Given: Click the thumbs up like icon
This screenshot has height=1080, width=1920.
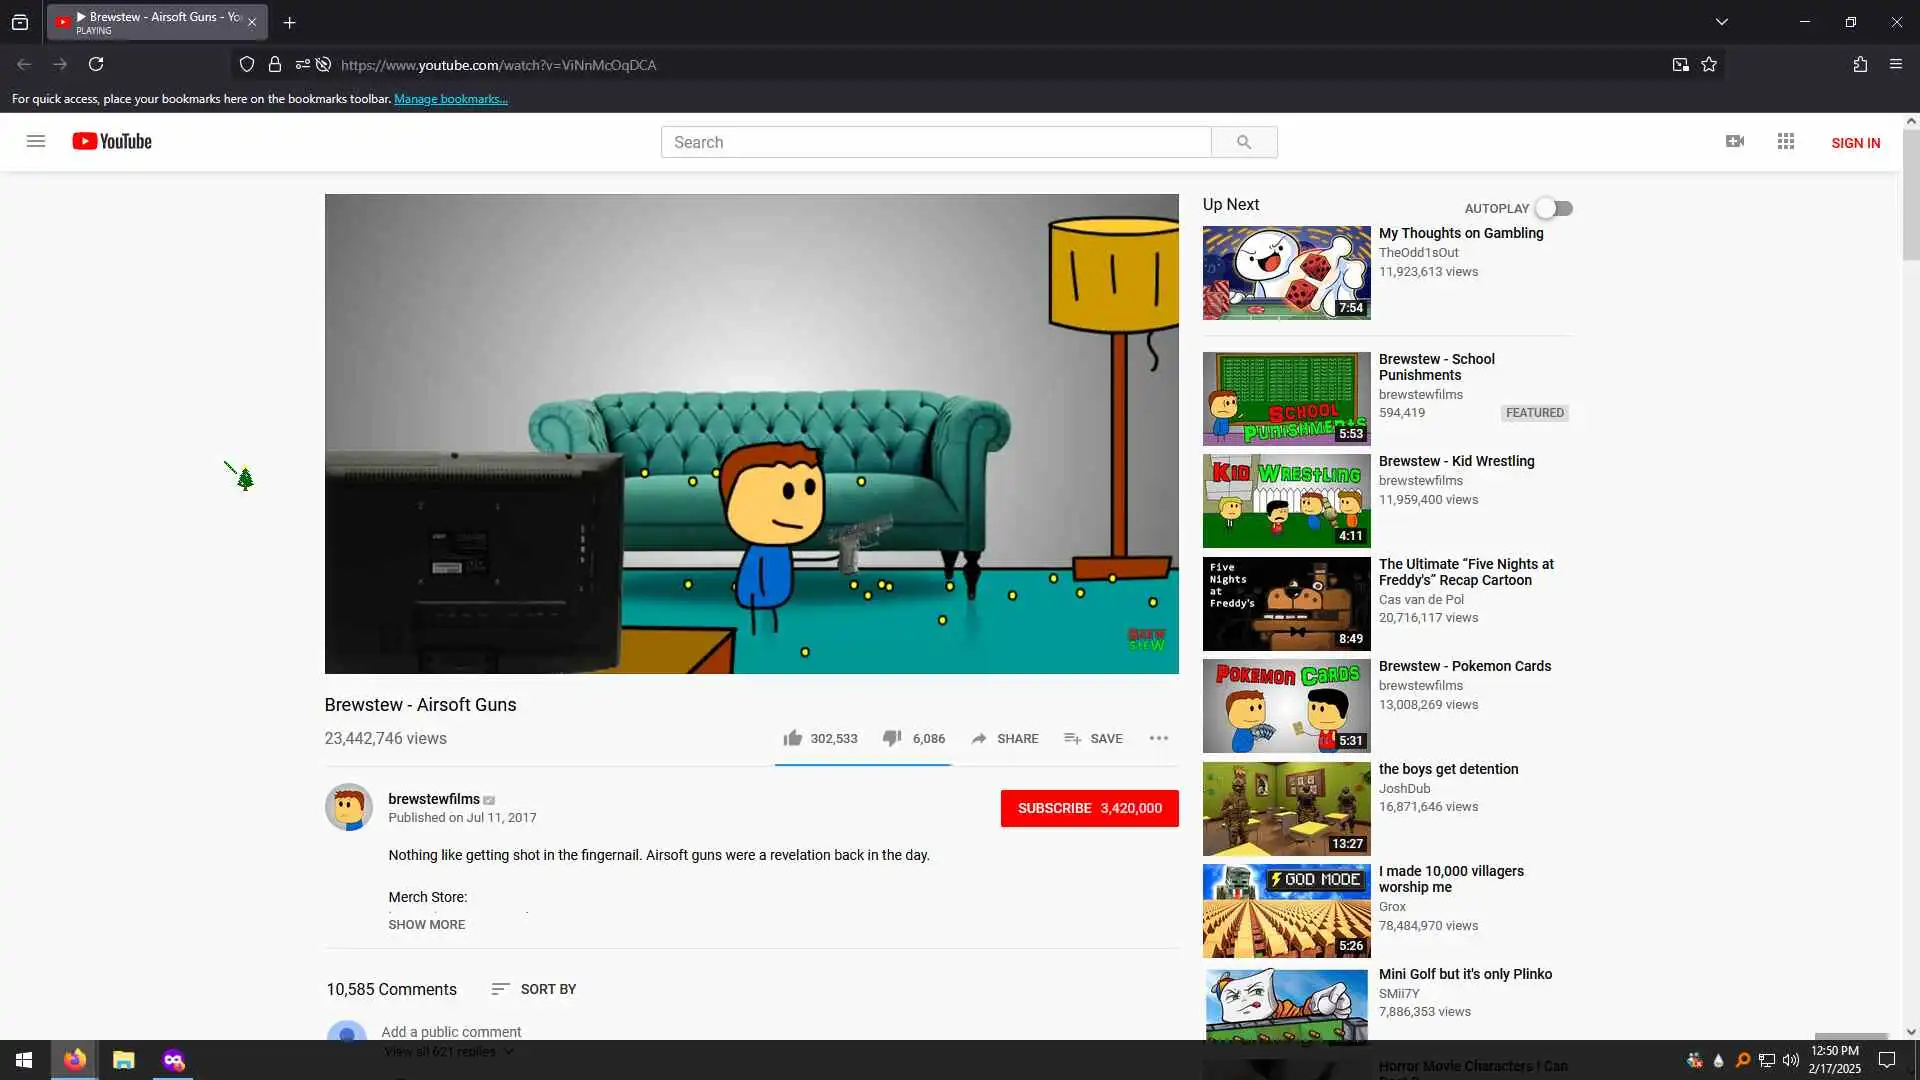Looking at the screenshot, I should click(792, 738).
